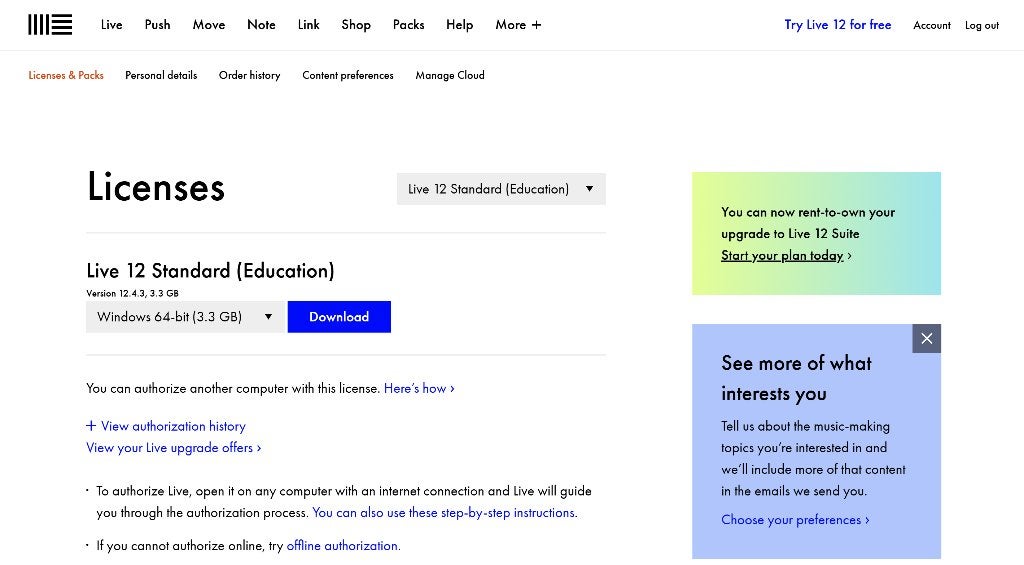Click Try Live 12 for free

pos(838,25)
